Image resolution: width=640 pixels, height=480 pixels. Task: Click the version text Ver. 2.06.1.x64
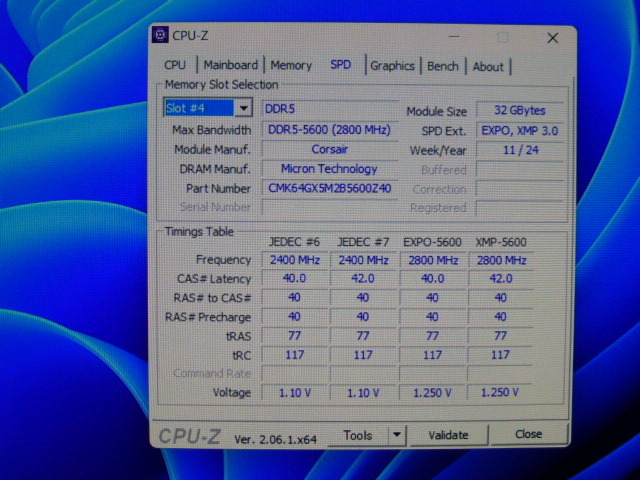pyautogui.click(x=276, y=440)
